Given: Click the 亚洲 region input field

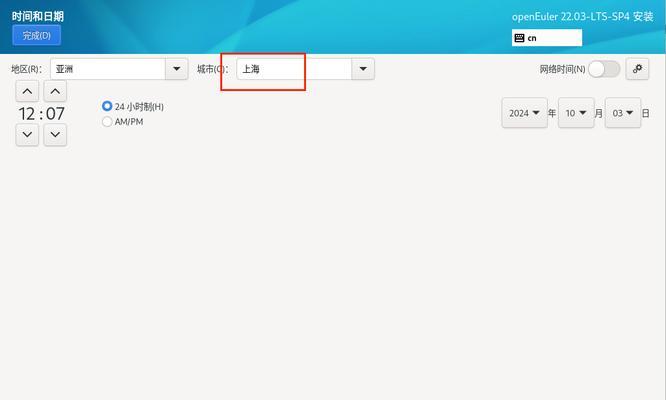Looking at the screenshot, I should point(108,69).
